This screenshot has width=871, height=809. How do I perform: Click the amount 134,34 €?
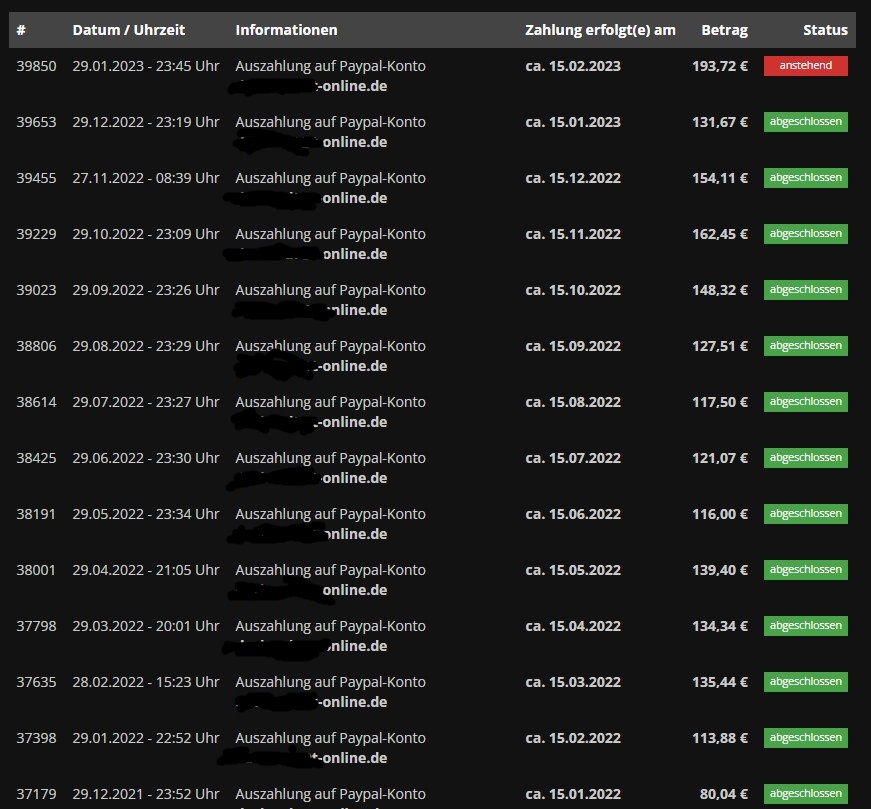720,626
